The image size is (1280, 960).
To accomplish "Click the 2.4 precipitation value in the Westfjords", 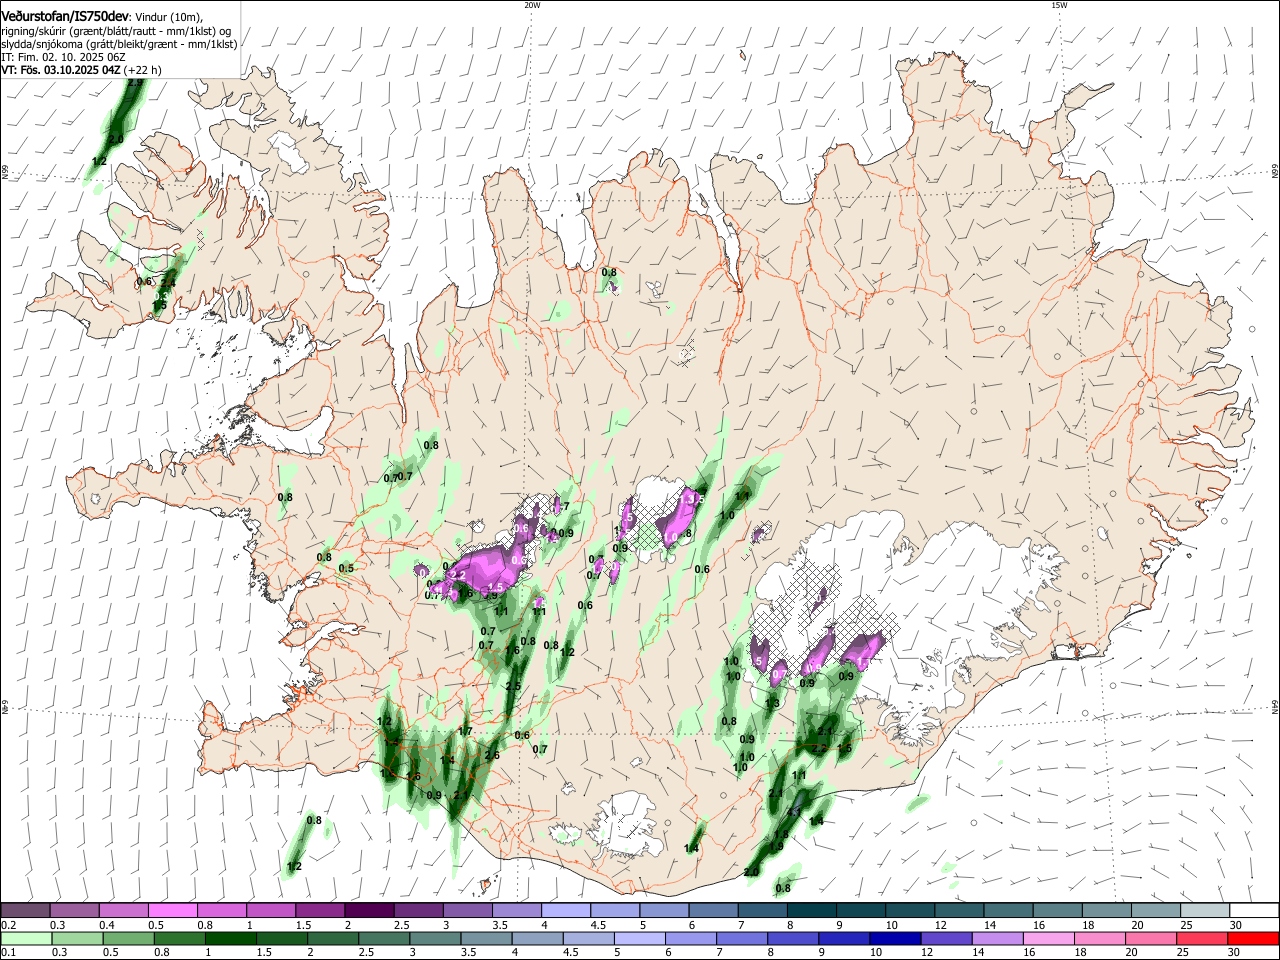I will [x=167, y=284].
